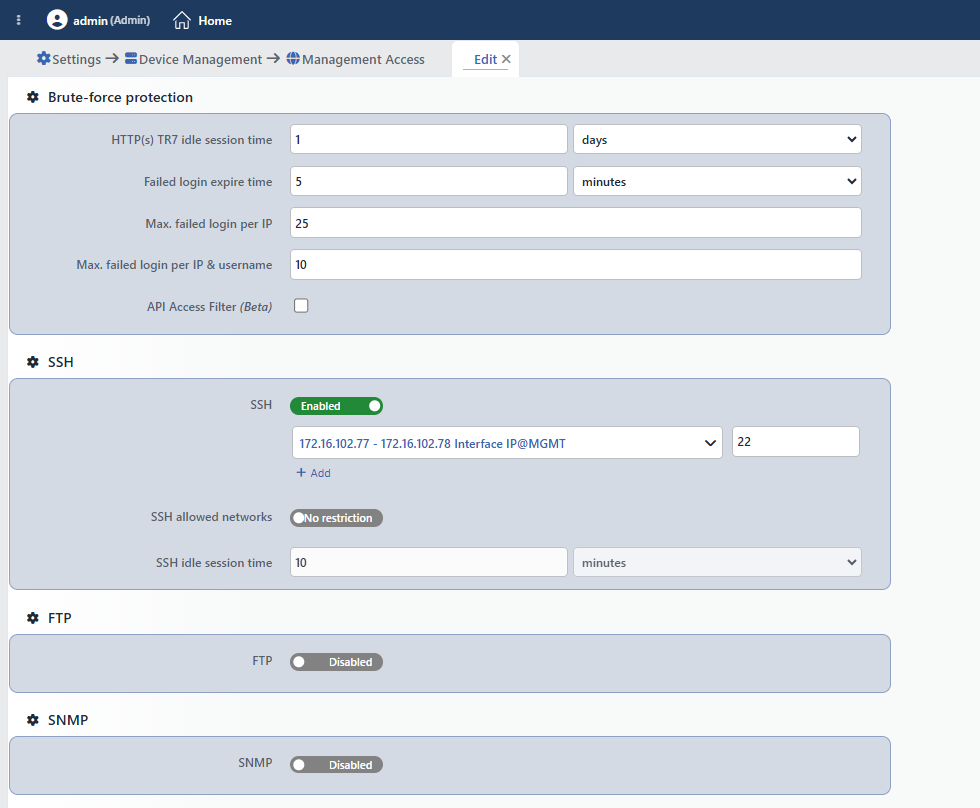Open the days unit dropdown for idle session
The image size is (980, 808).
click(x=718, y=139)
